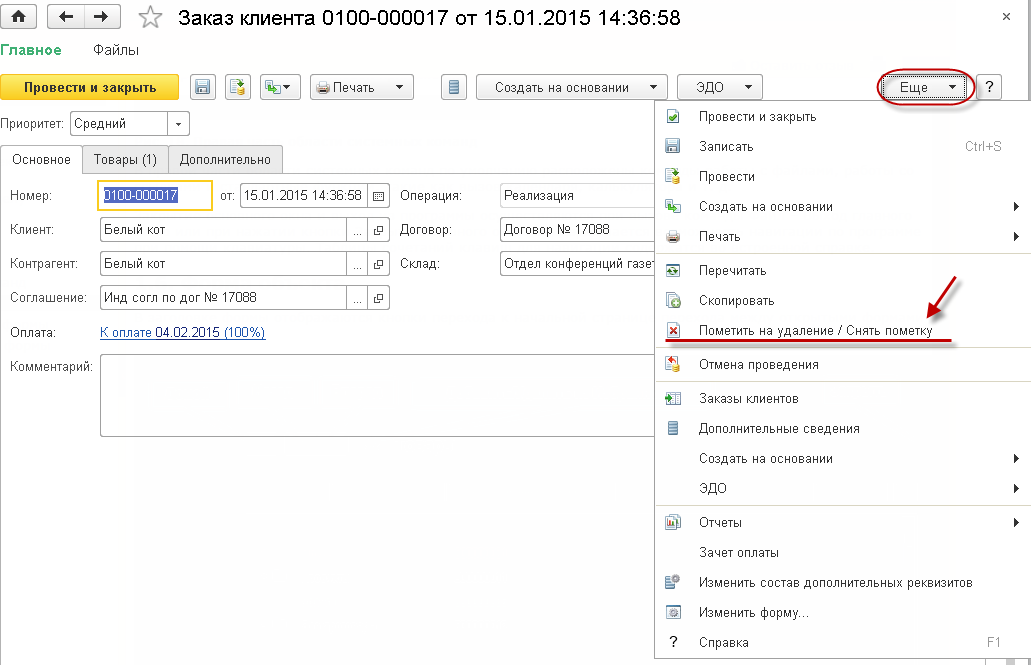
Task: Click the post document toolbar icon
Action: coord(238,87)
